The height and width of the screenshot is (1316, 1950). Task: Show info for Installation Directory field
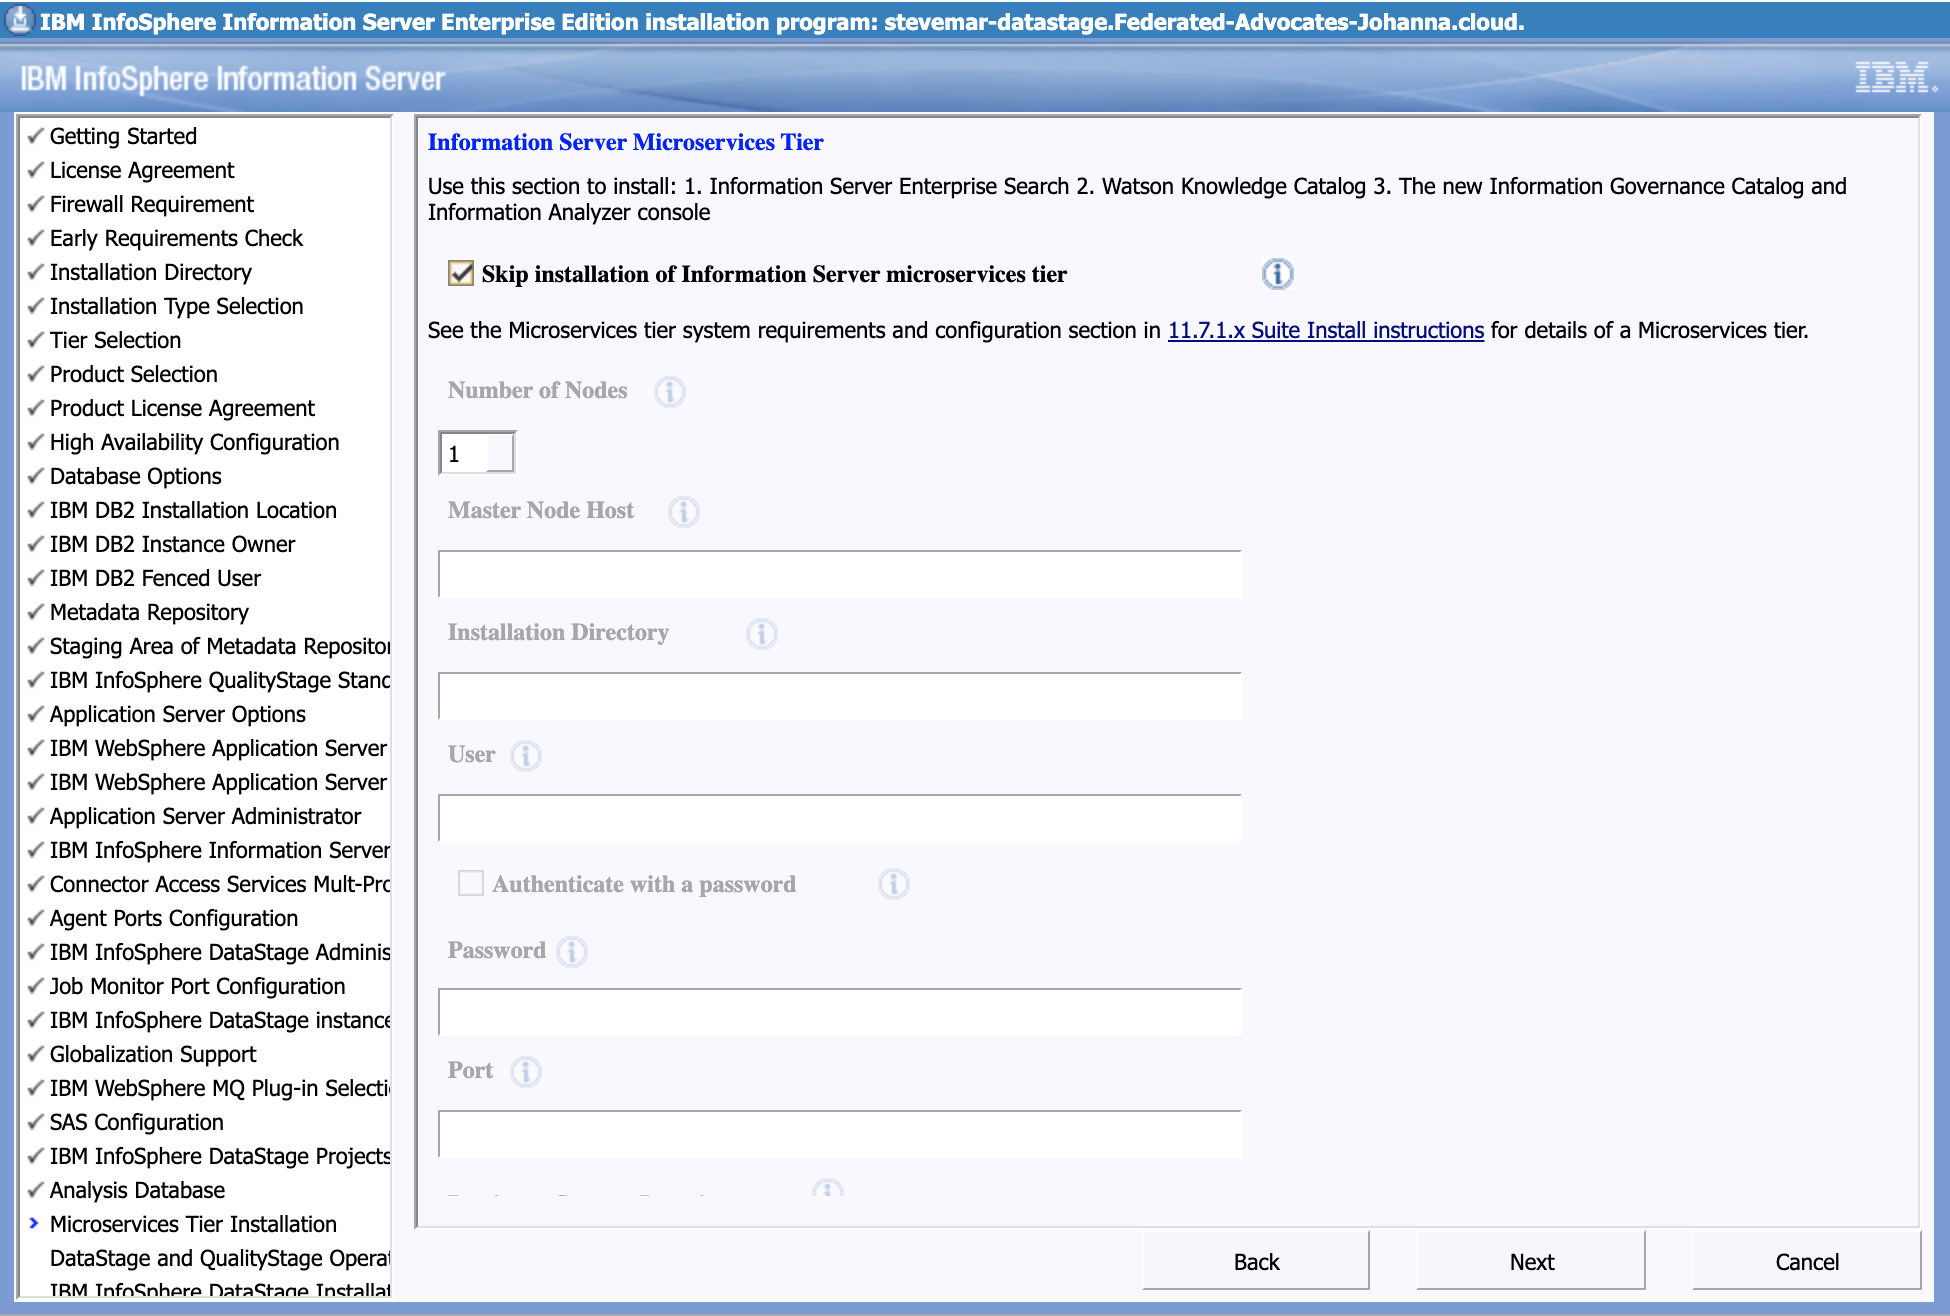point(761,634)
